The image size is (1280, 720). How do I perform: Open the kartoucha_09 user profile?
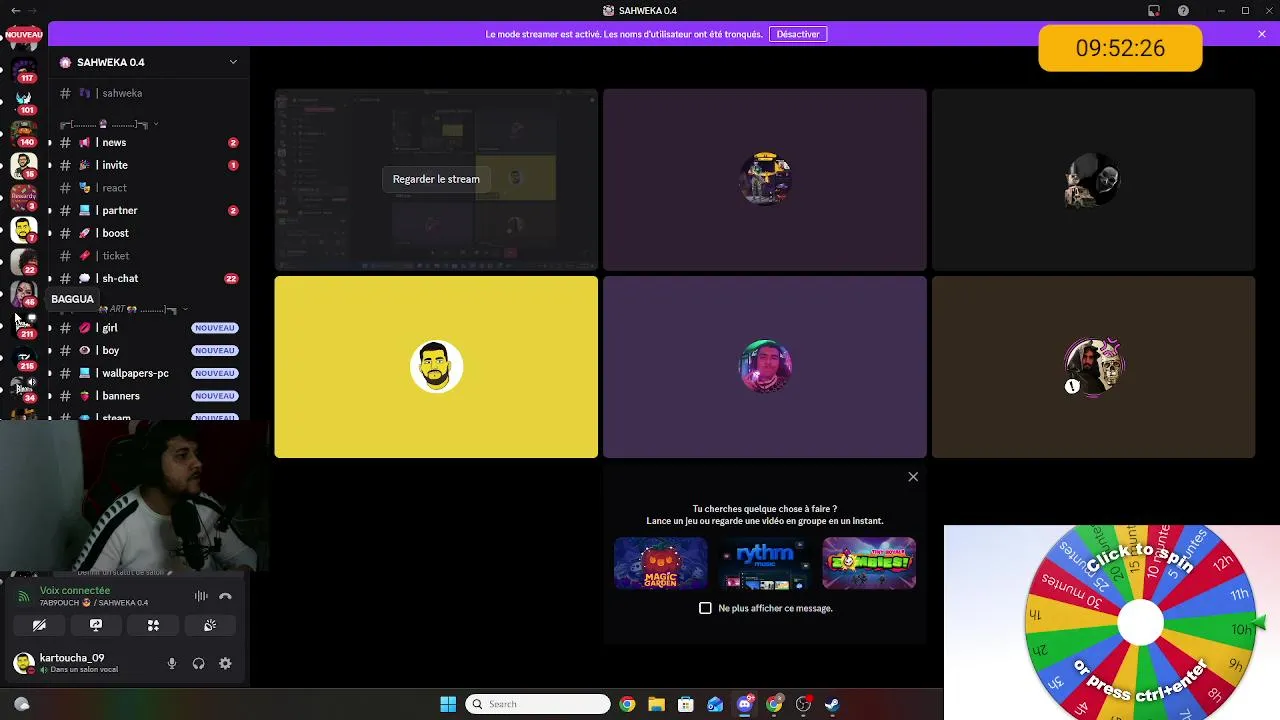82,663
